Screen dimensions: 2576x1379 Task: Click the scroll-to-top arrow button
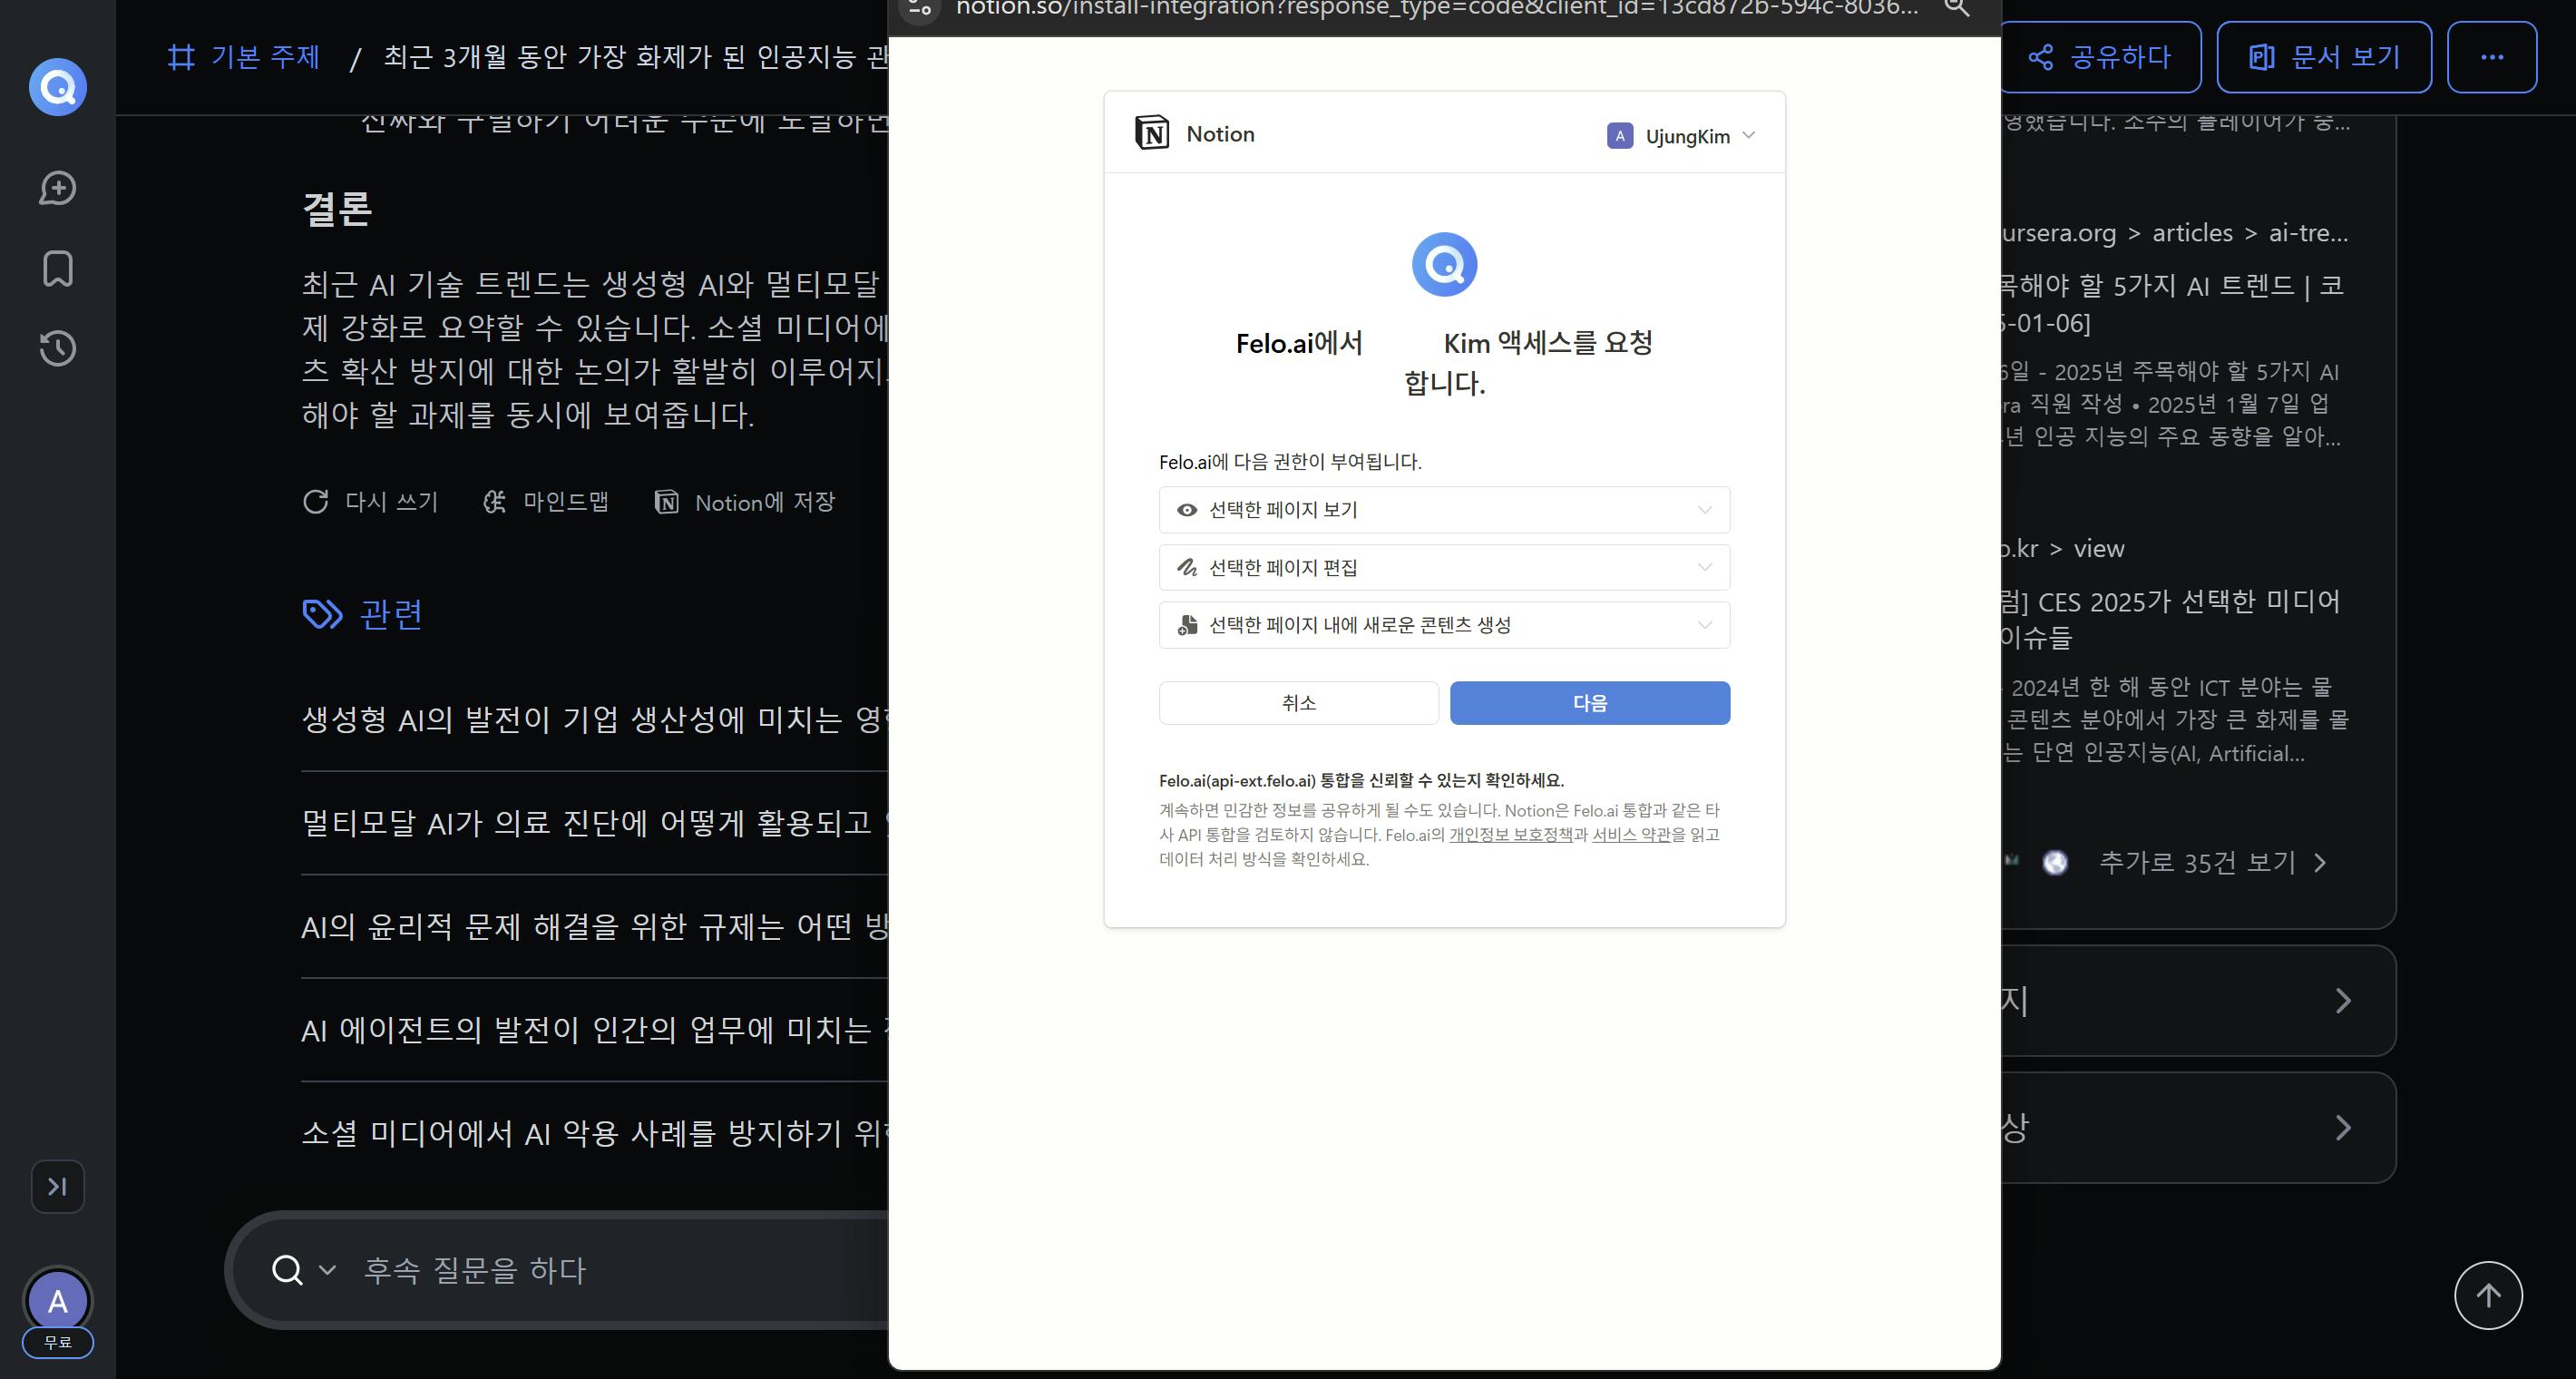pos(2487,1295)
